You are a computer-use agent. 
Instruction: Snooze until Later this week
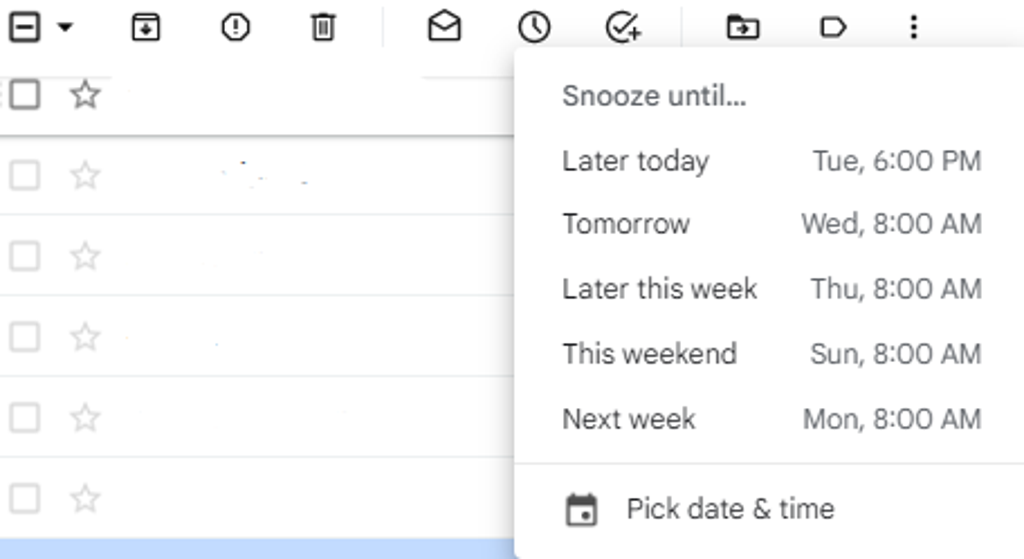(770, 289)
